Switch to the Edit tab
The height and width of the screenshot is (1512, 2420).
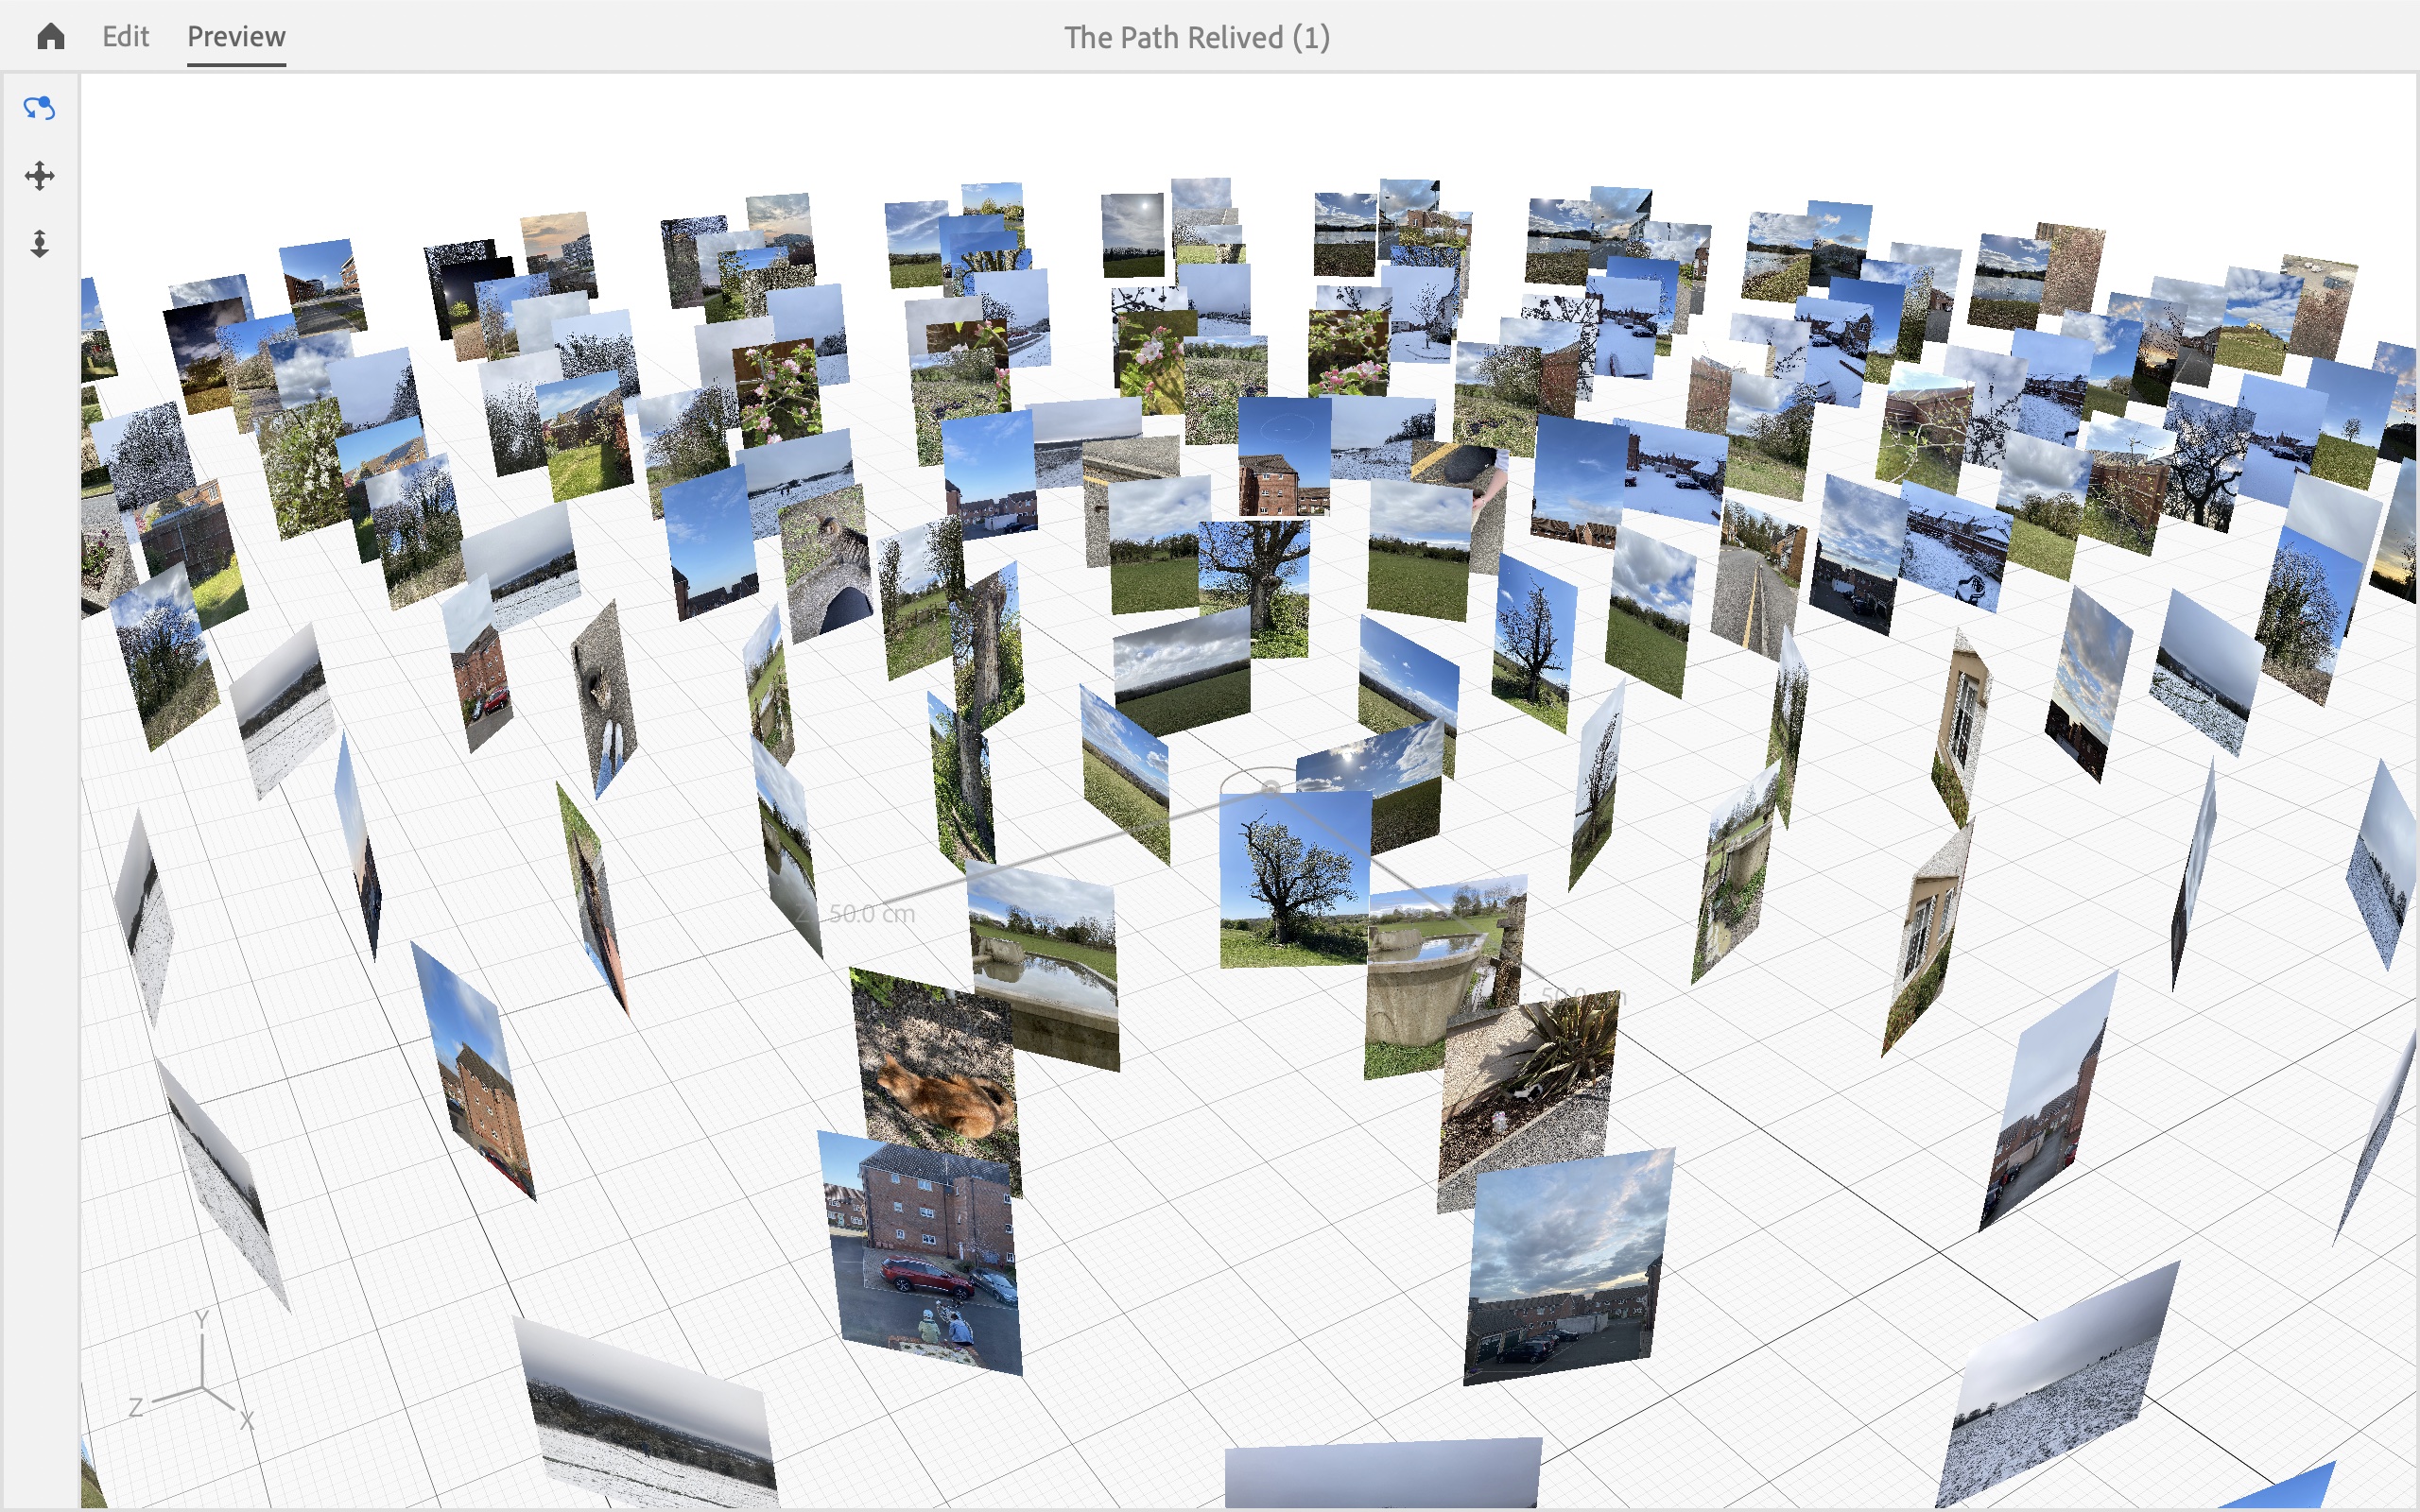point(125,37)
